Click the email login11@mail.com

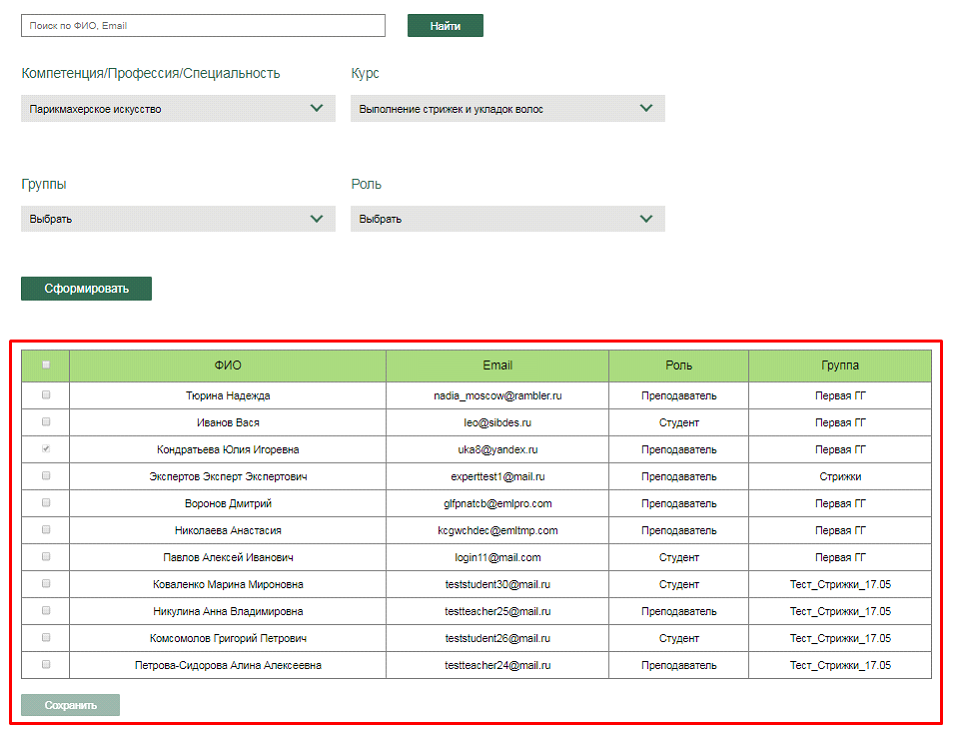pyautogui.click(x=497, y=557)
